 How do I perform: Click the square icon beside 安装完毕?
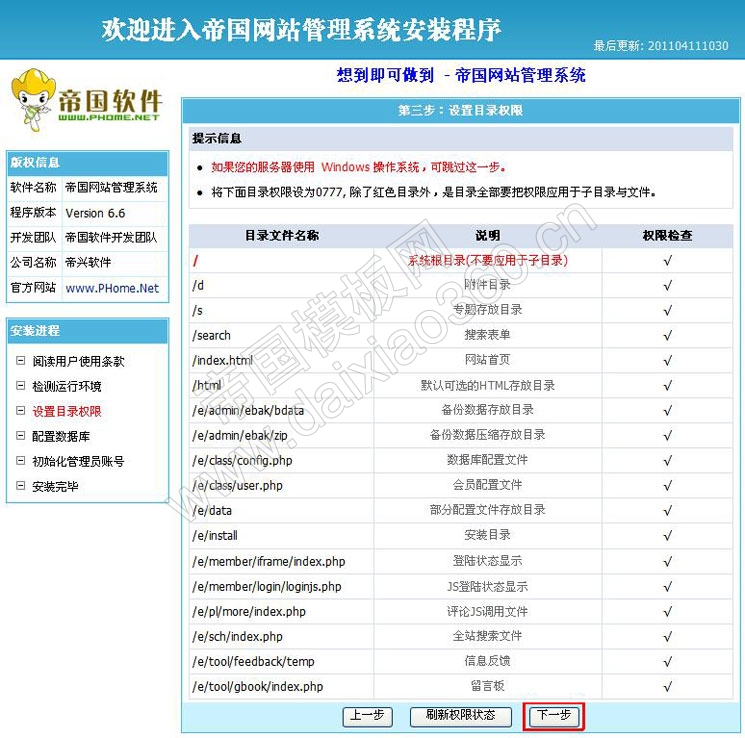[20, 487]
